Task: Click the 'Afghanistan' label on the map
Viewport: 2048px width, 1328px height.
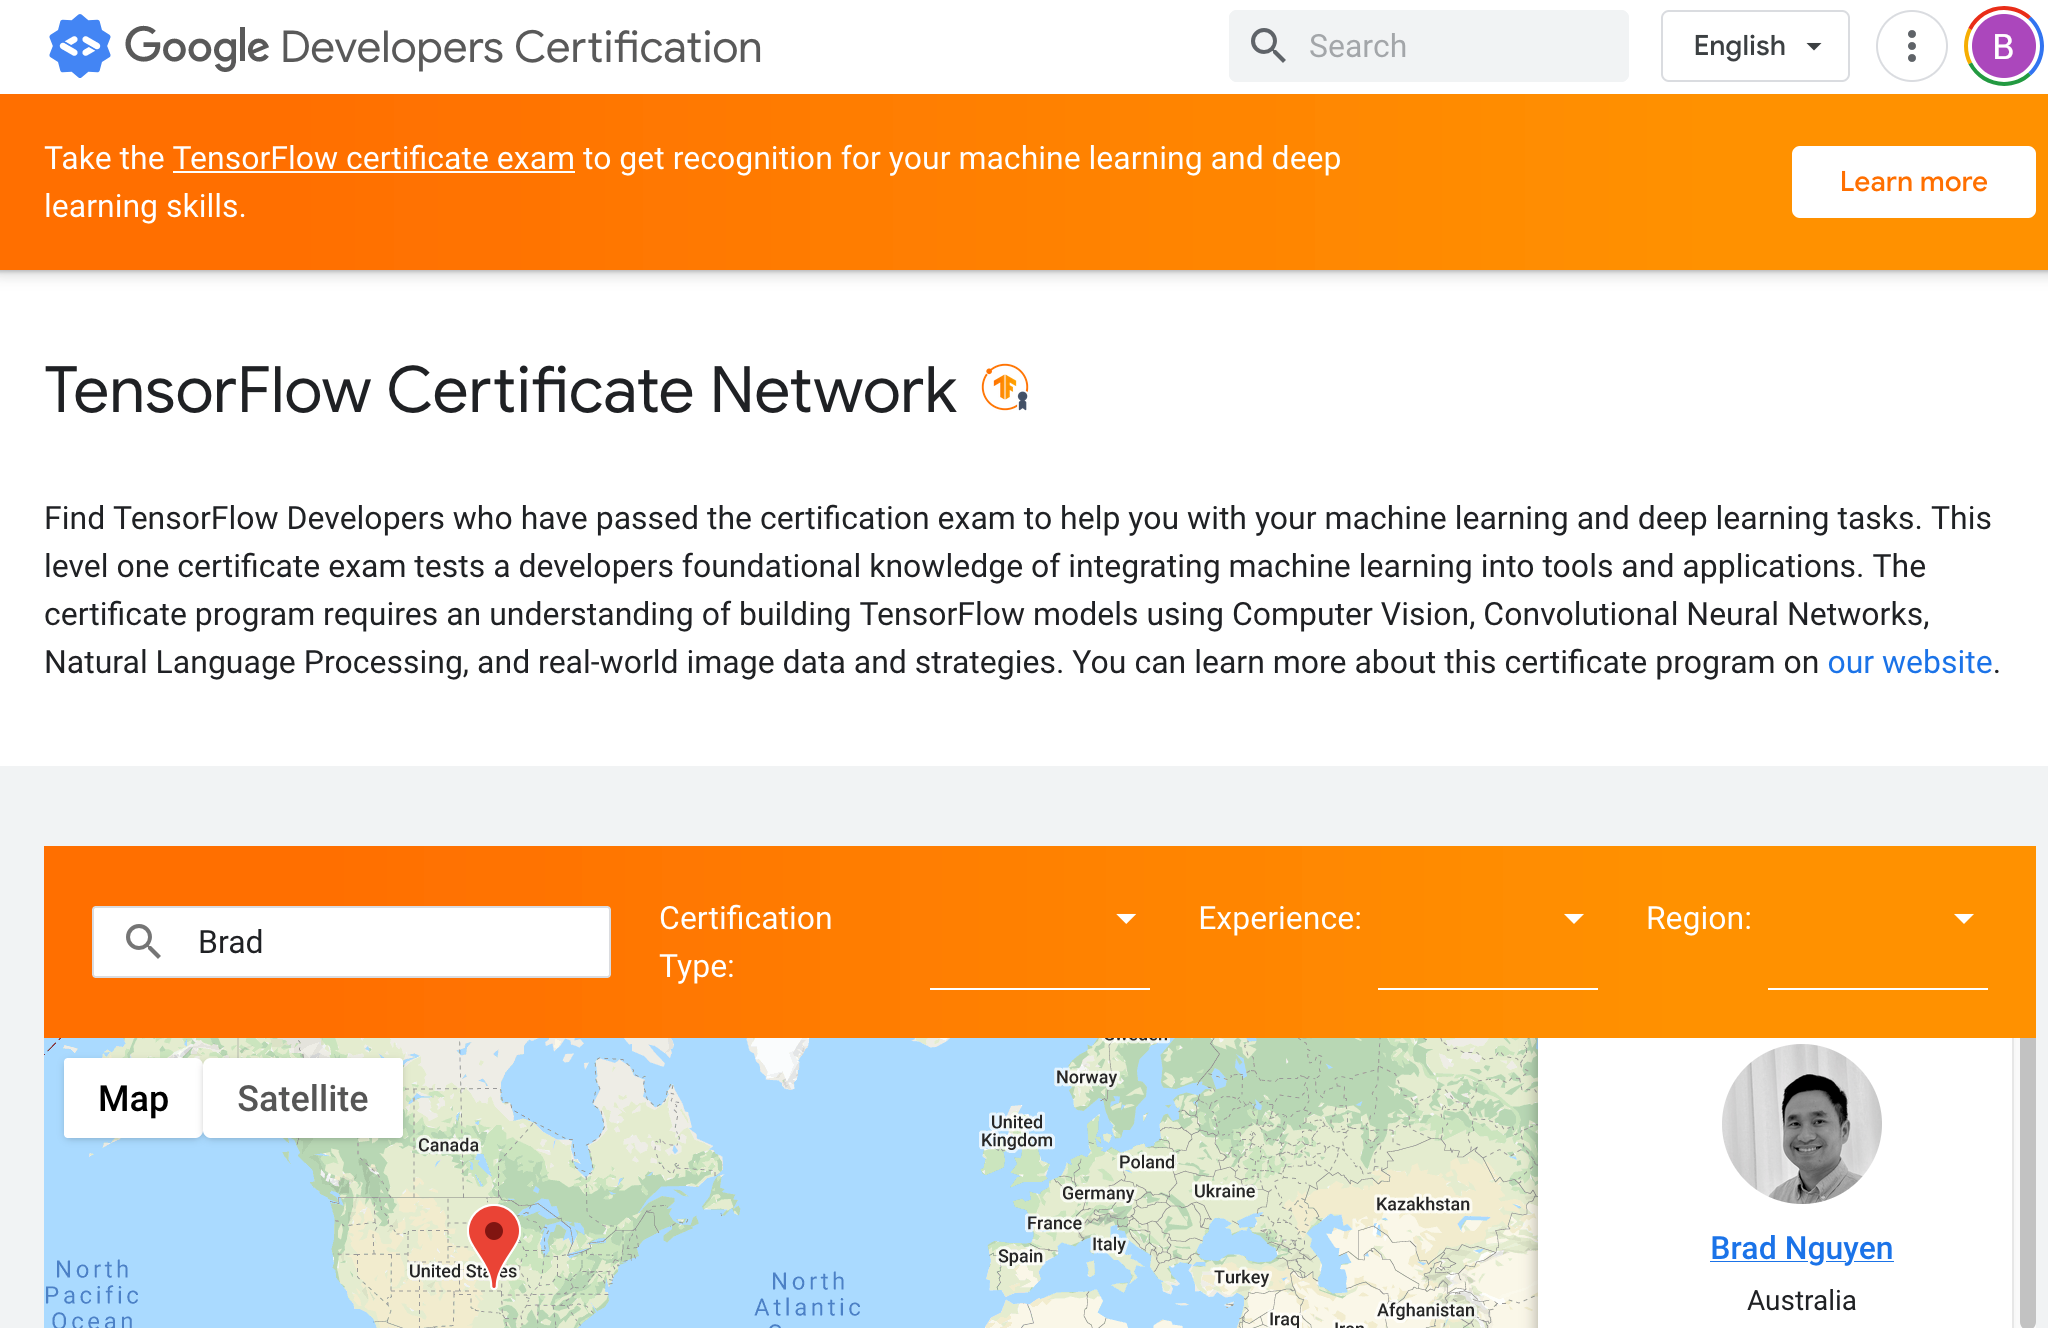Action: (x=1426, y=1310)
